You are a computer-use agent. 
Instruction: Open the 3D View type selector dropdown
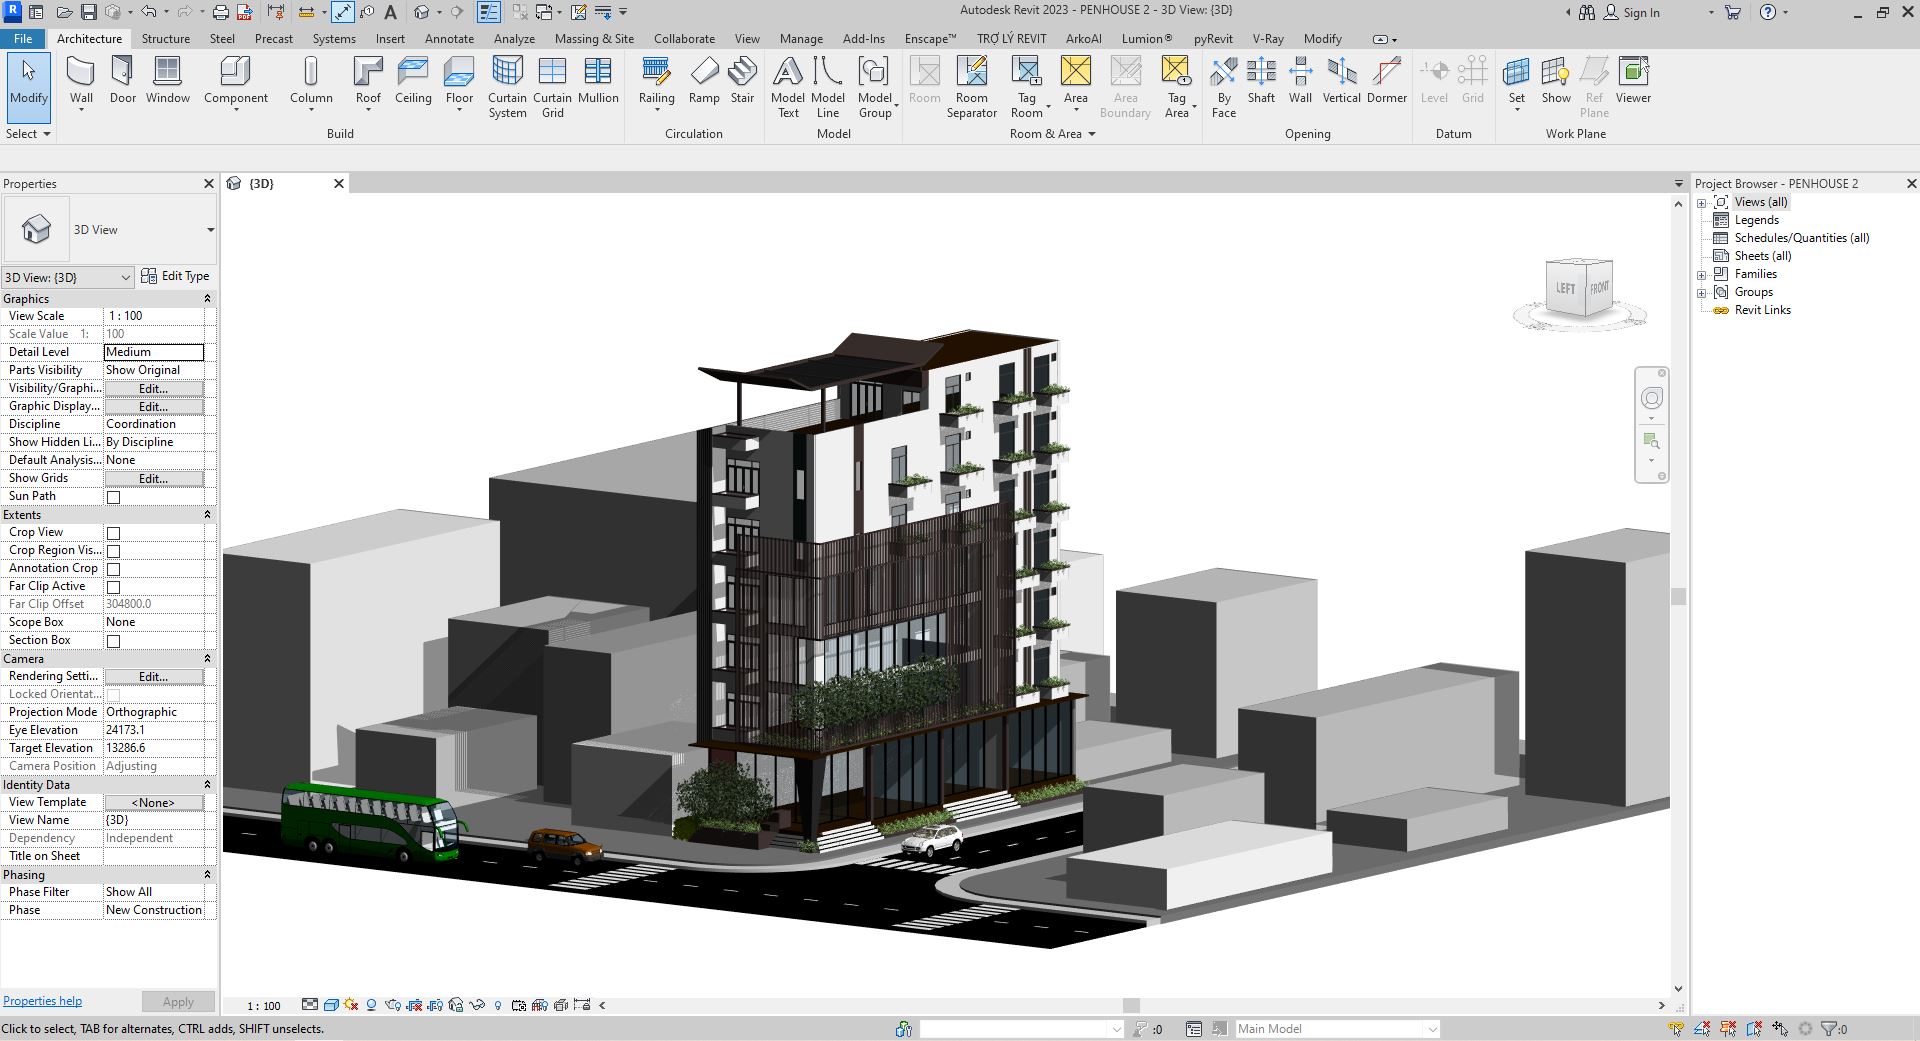click(x=210, y=230)
